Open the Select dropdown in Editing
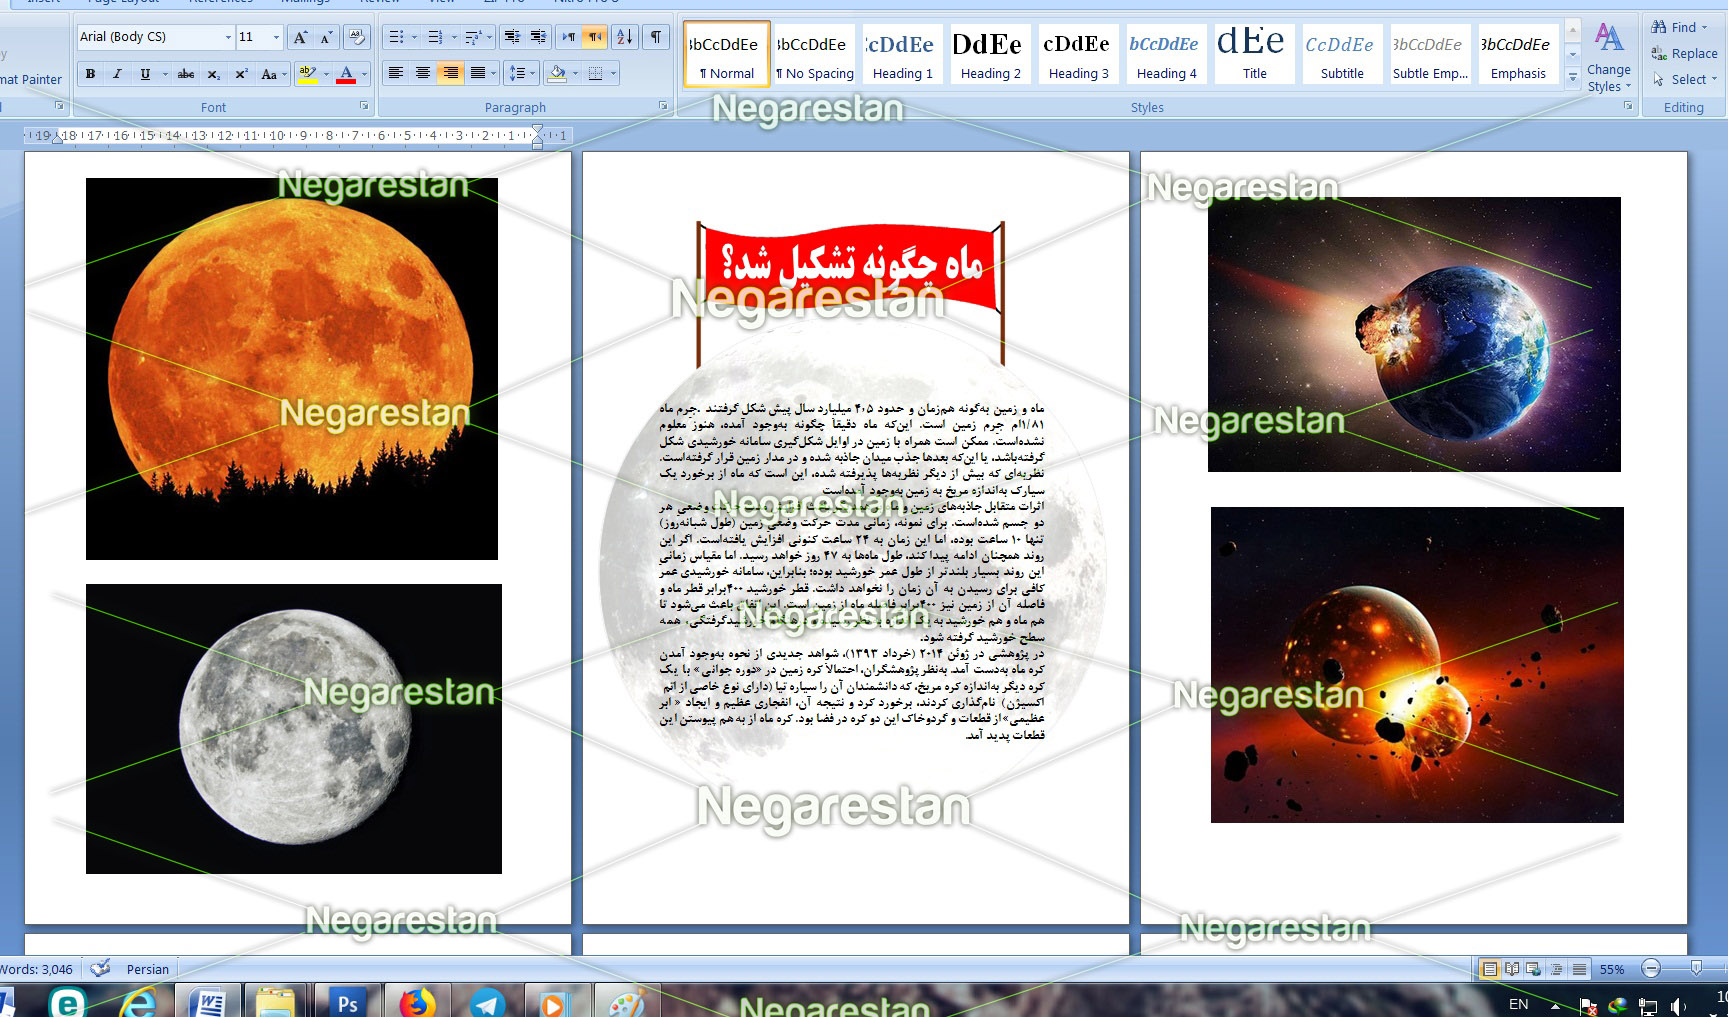 click(x=1685, y=79)
